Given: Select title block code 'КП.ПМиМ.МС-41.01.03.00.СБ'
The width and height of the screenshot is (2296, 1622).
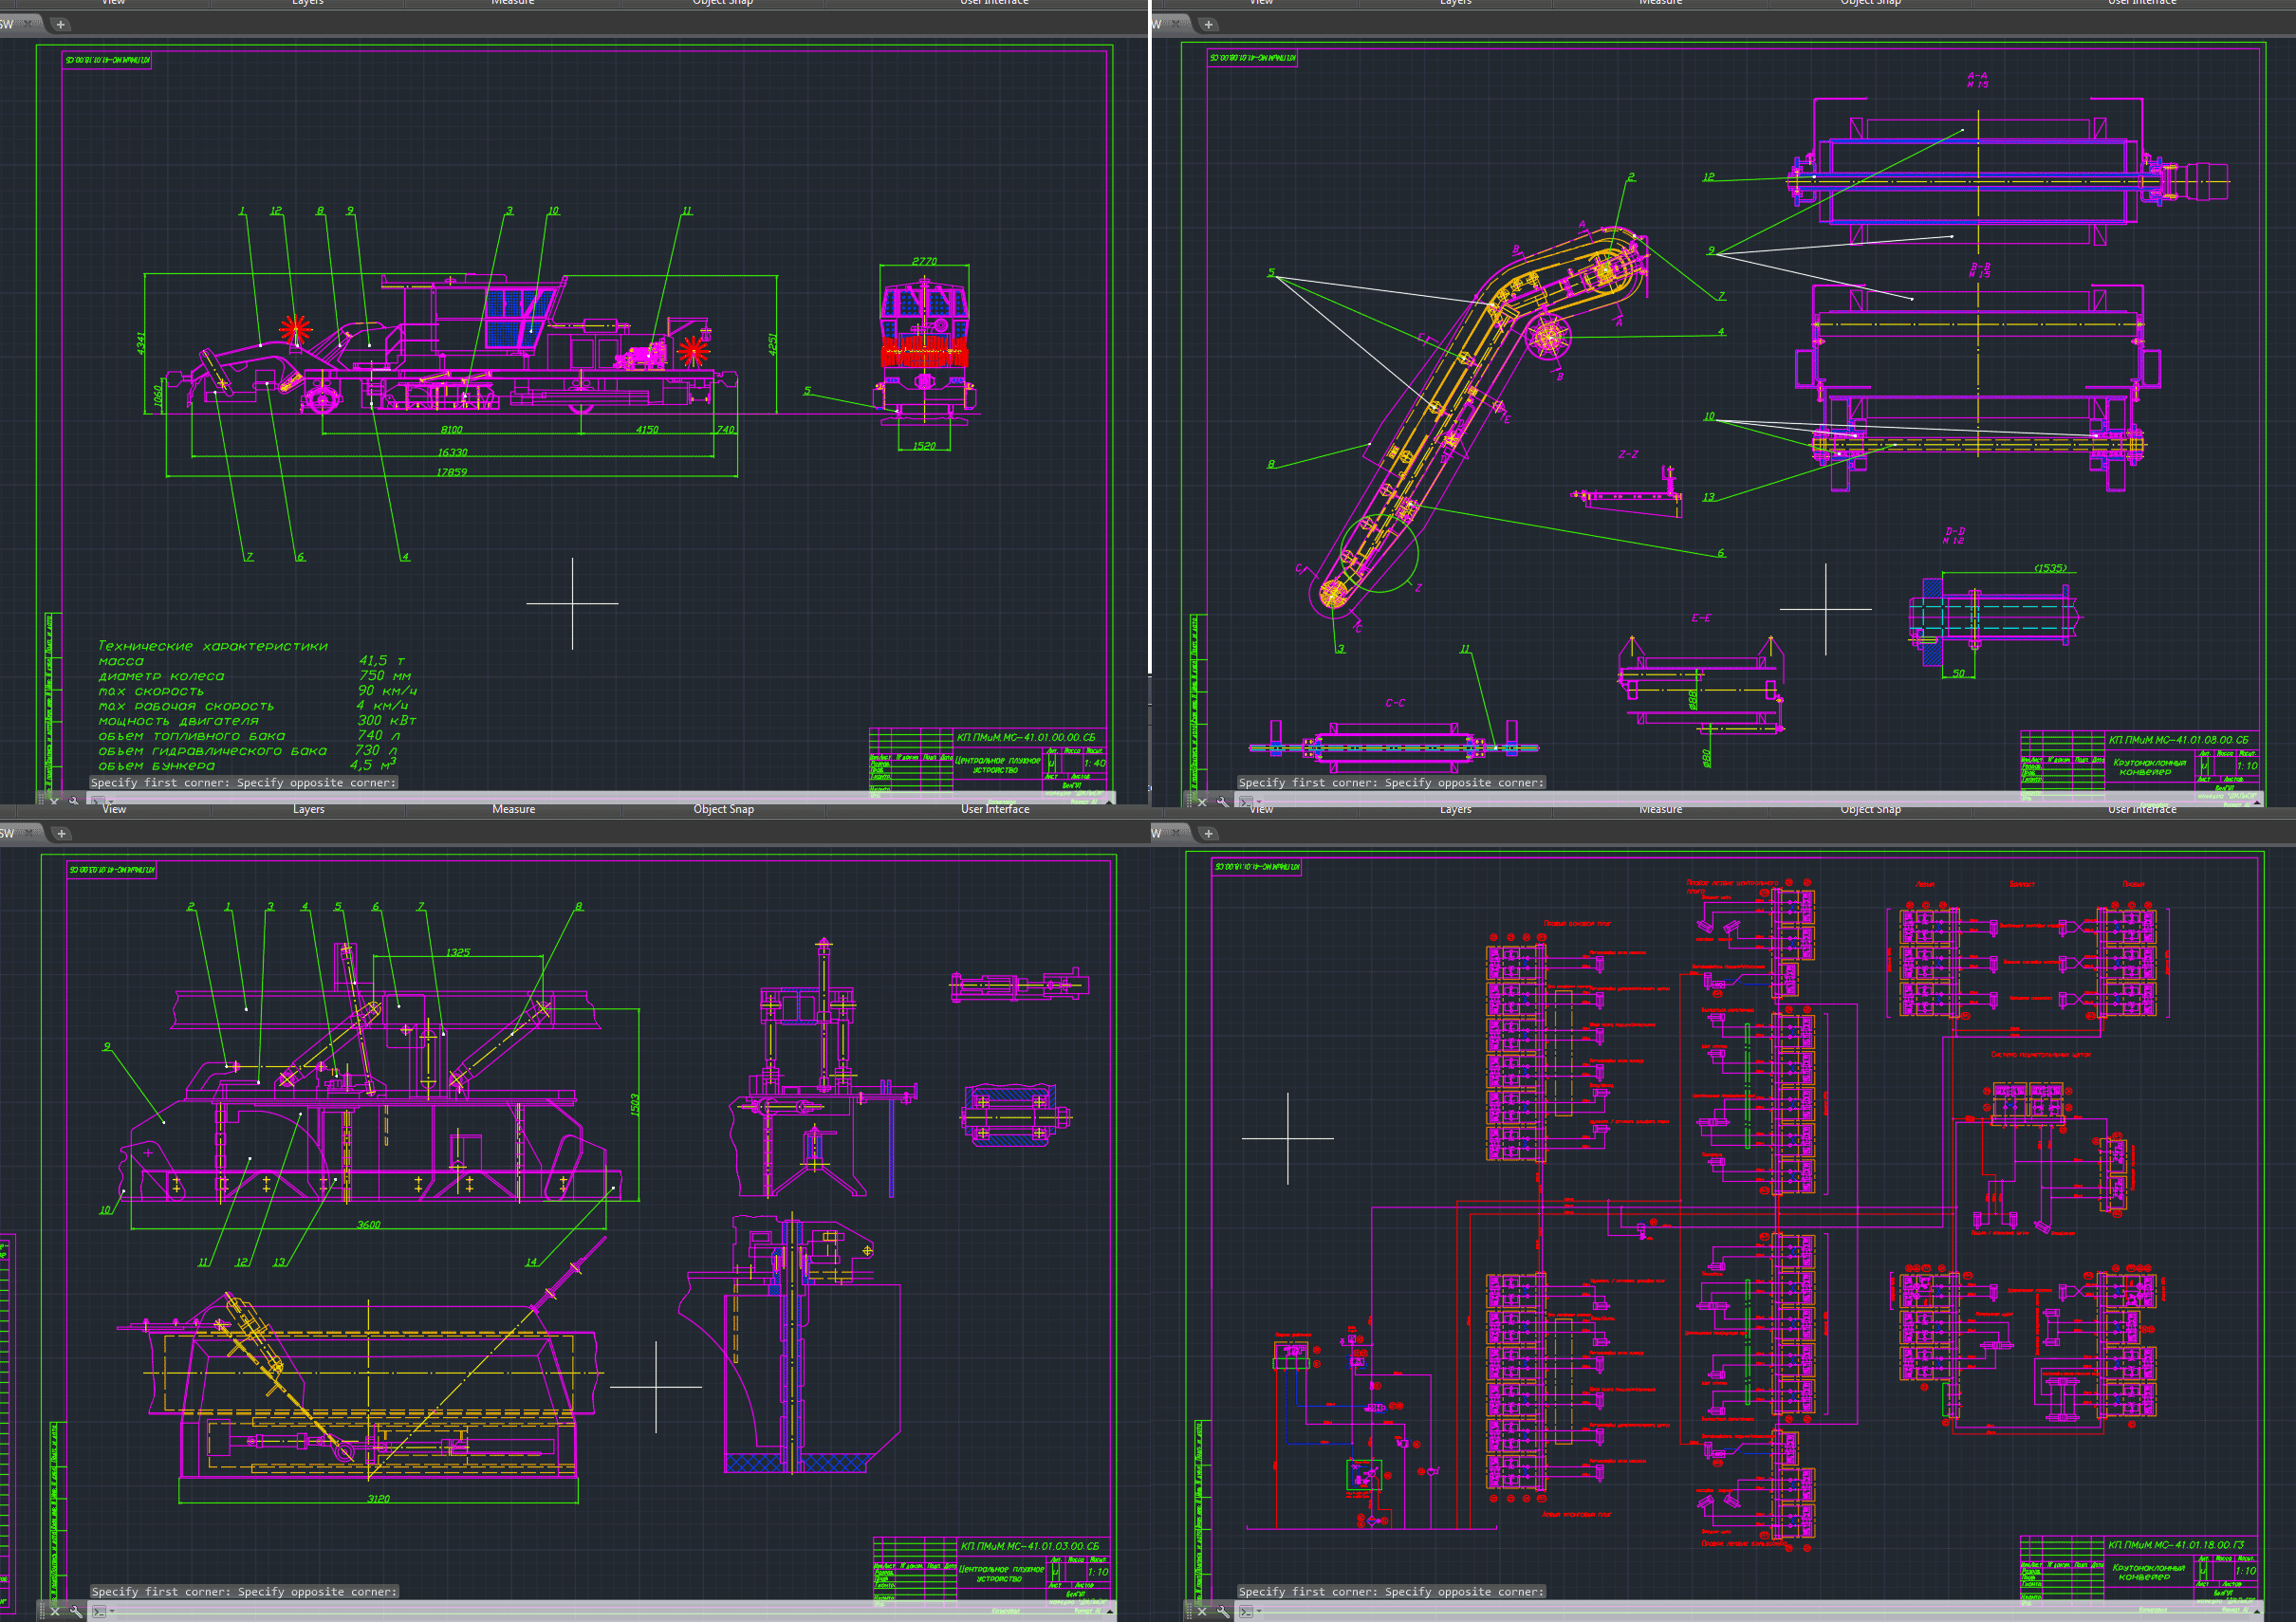Looking at the screenshot, I should coord(1030,1546).
